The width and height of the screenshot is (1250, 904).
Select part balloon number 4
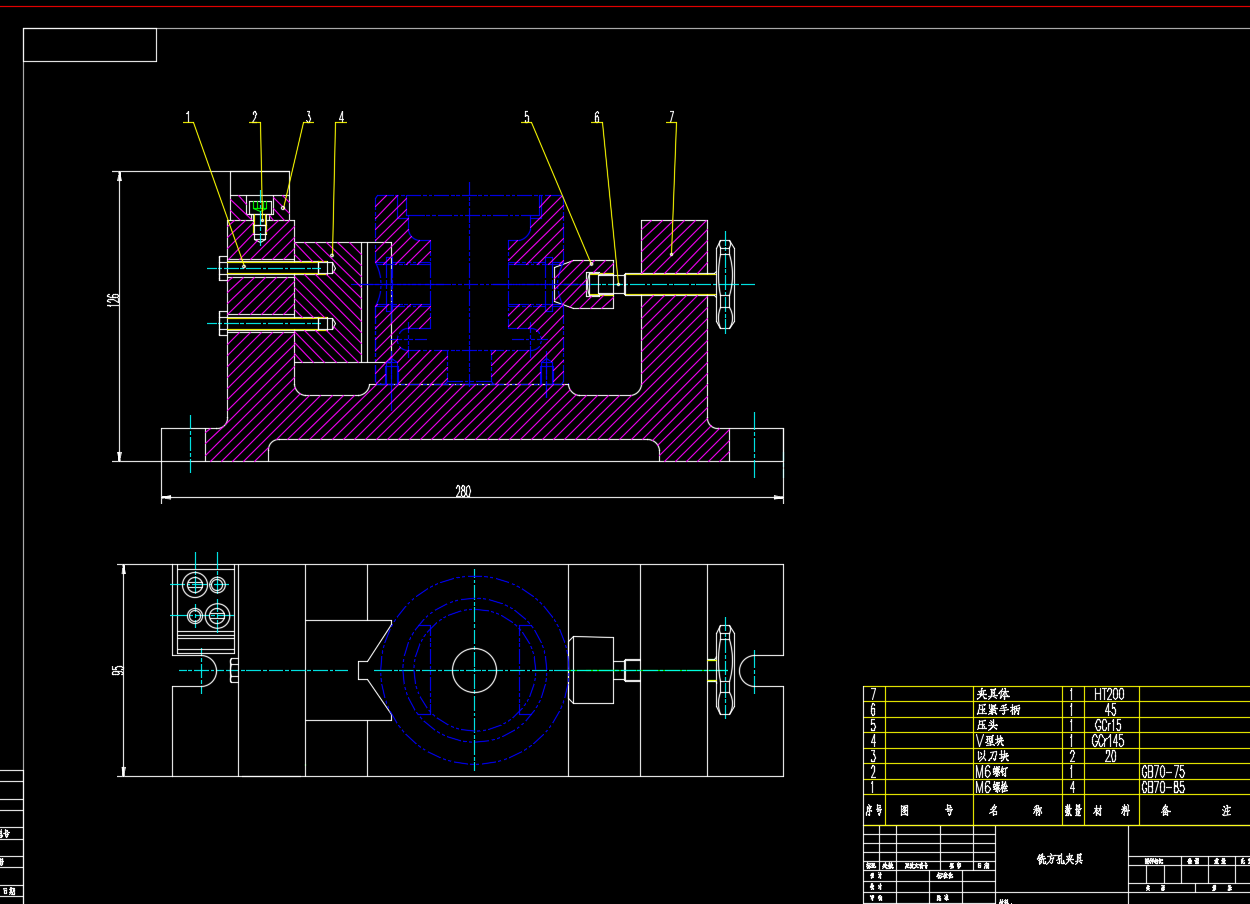point(341,117)
